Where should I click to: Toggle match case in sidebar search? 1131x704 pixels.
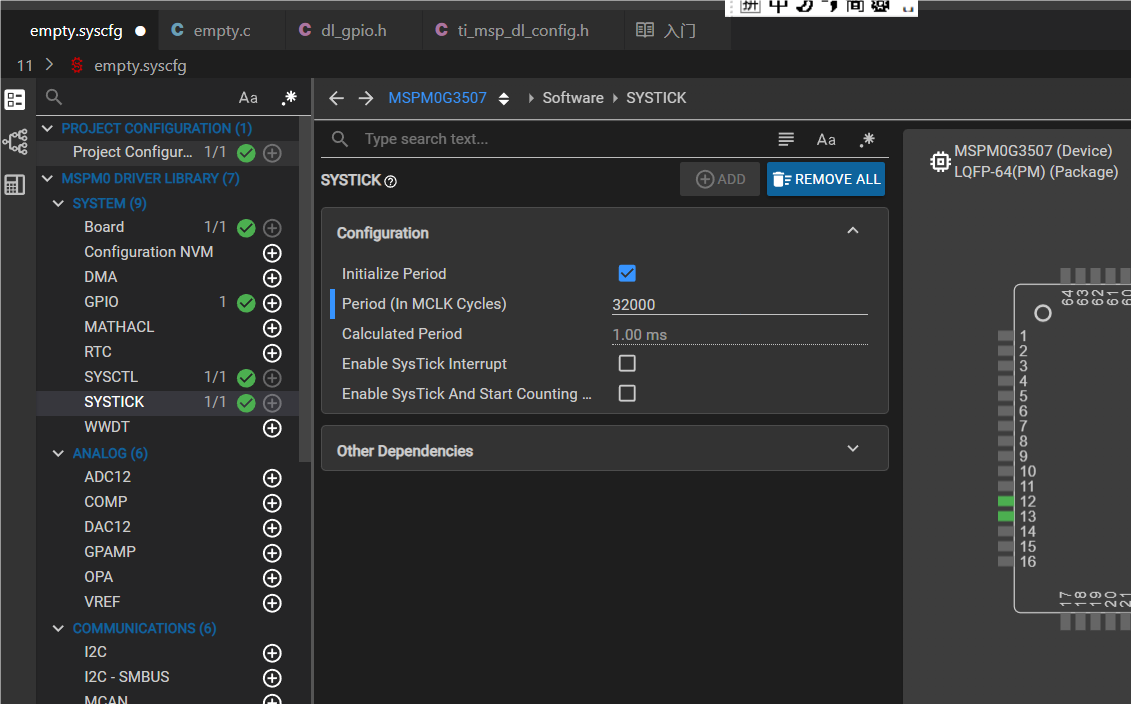click(x=248, y=97)
